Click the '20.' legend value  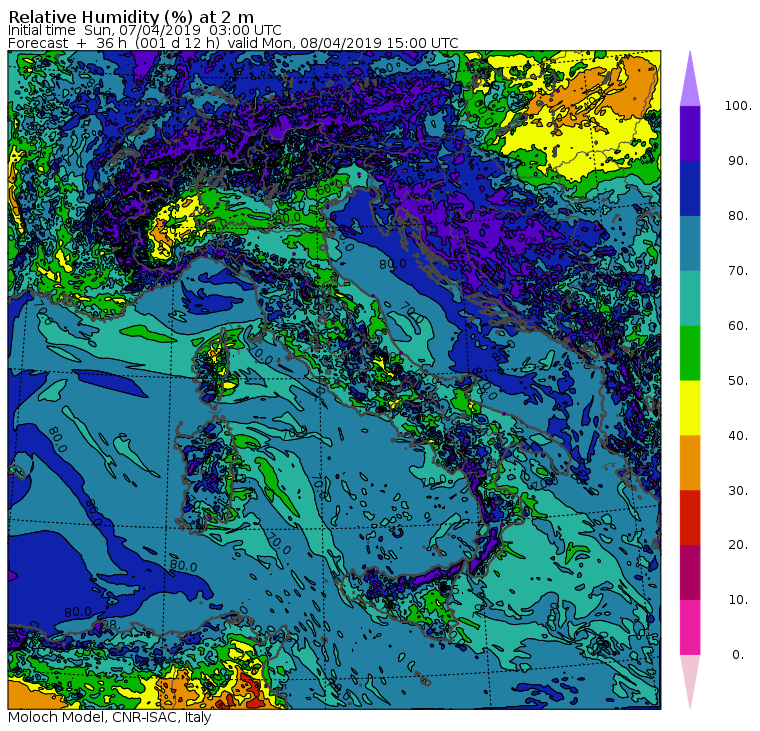[738, 545]
